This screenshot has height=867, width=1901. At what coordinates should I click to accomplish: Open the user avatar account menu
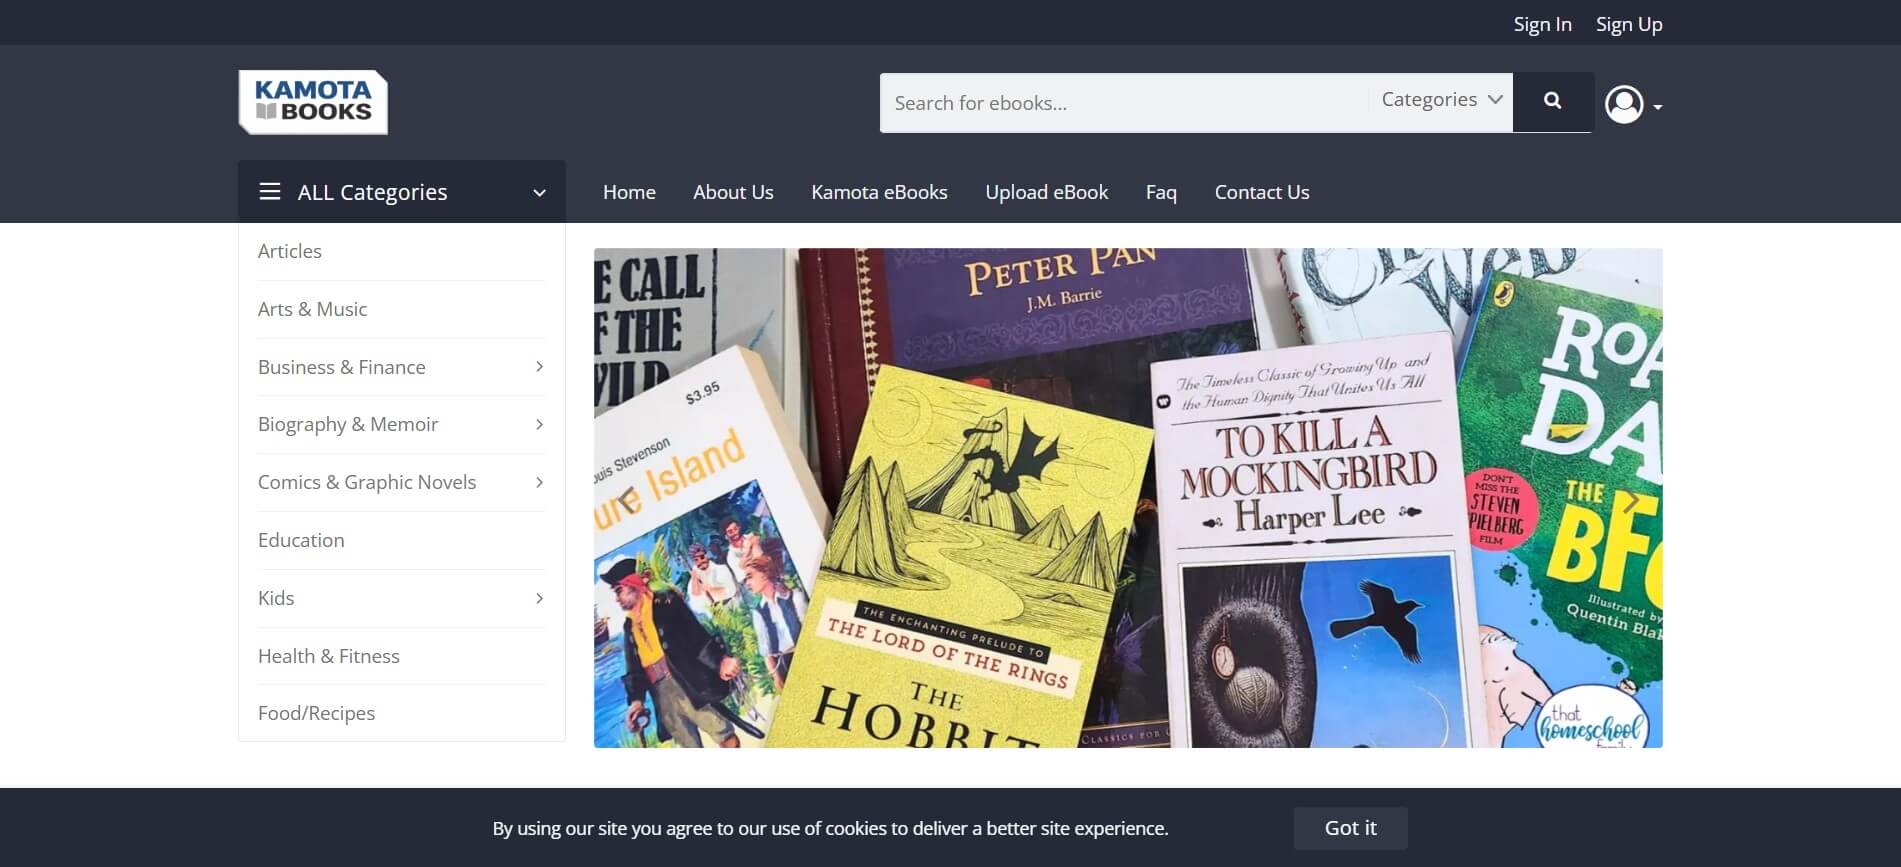(1624, 104)
